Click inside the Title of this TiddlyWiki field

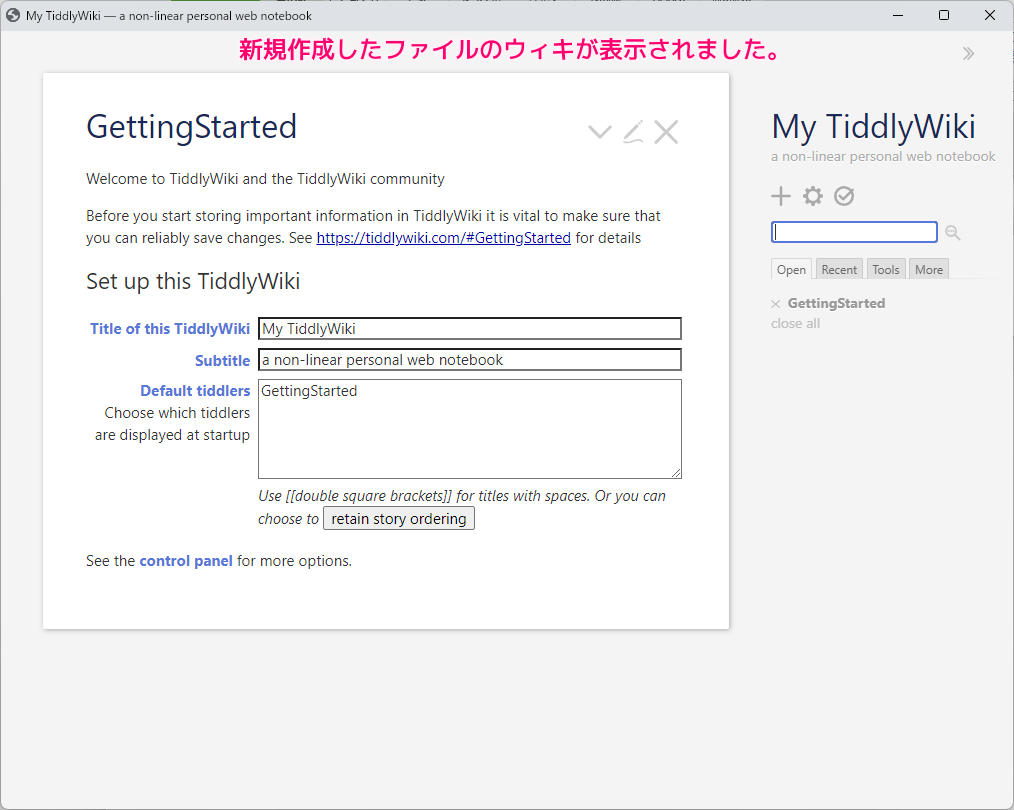470,328
